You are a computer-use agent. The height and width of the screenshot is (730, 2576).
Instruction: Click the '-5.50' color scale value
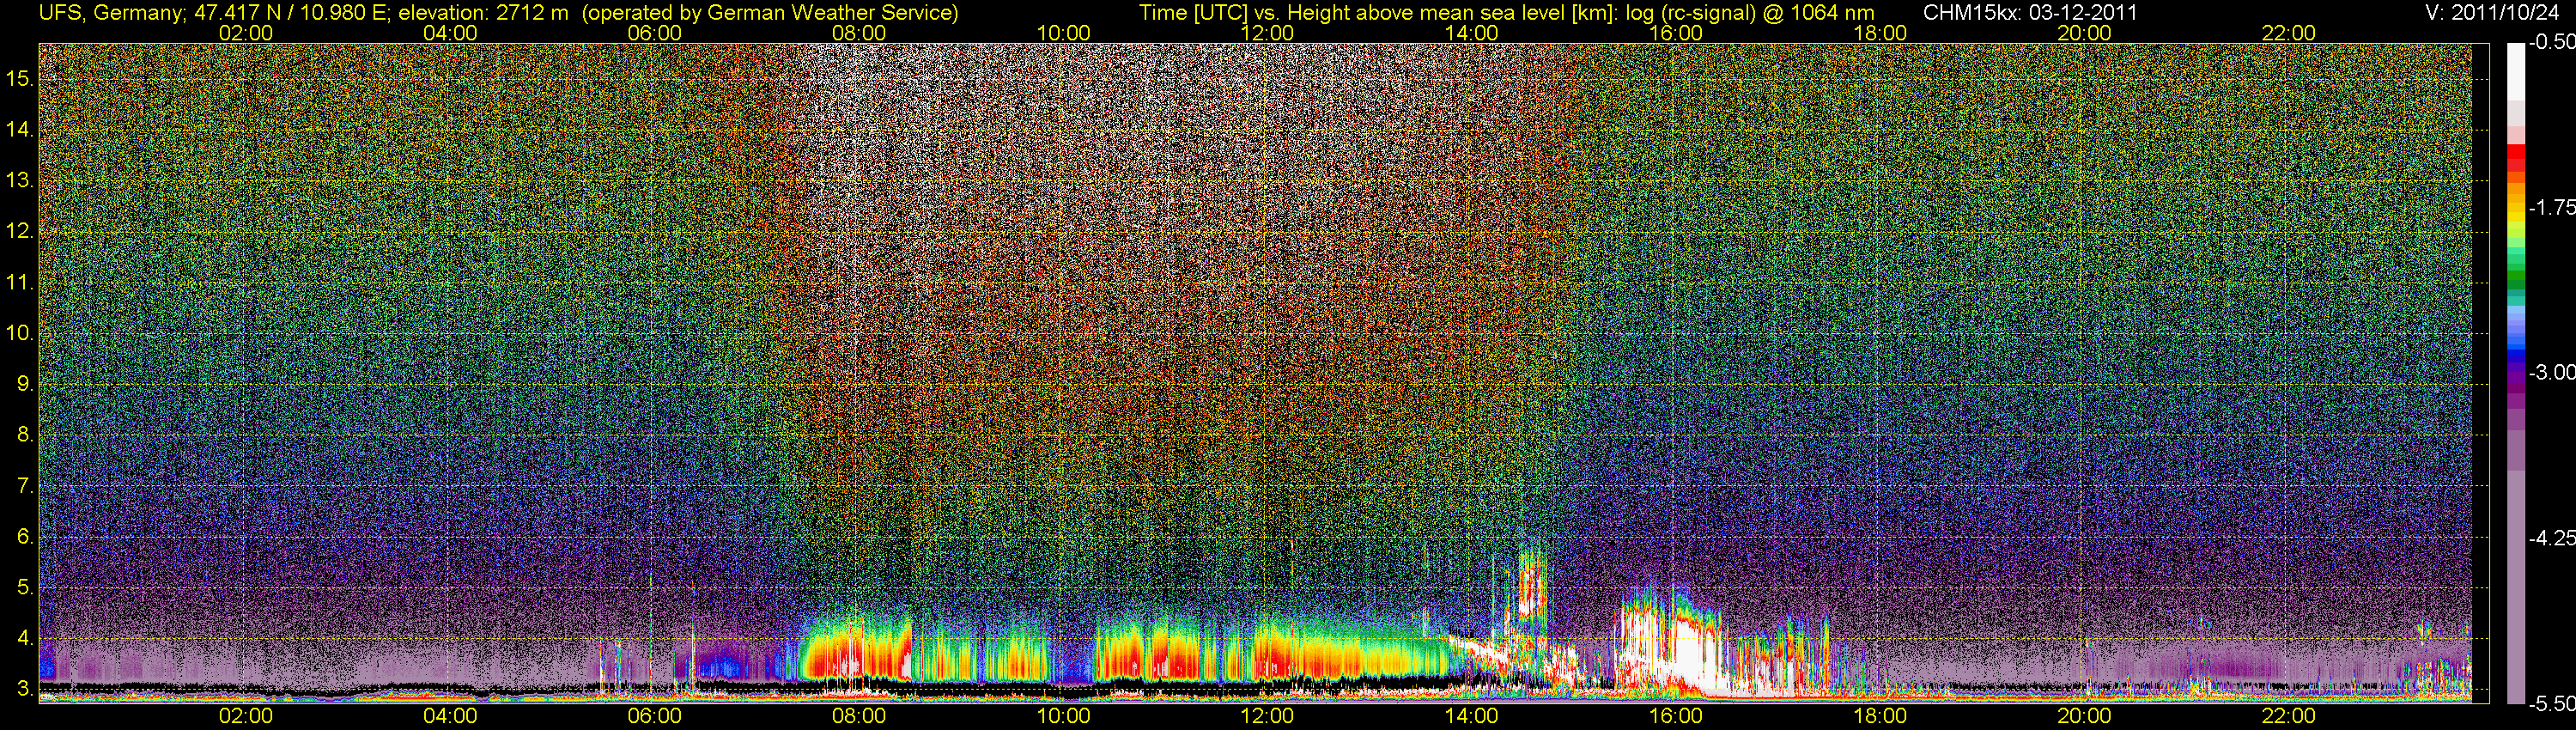click(2551, 703)
